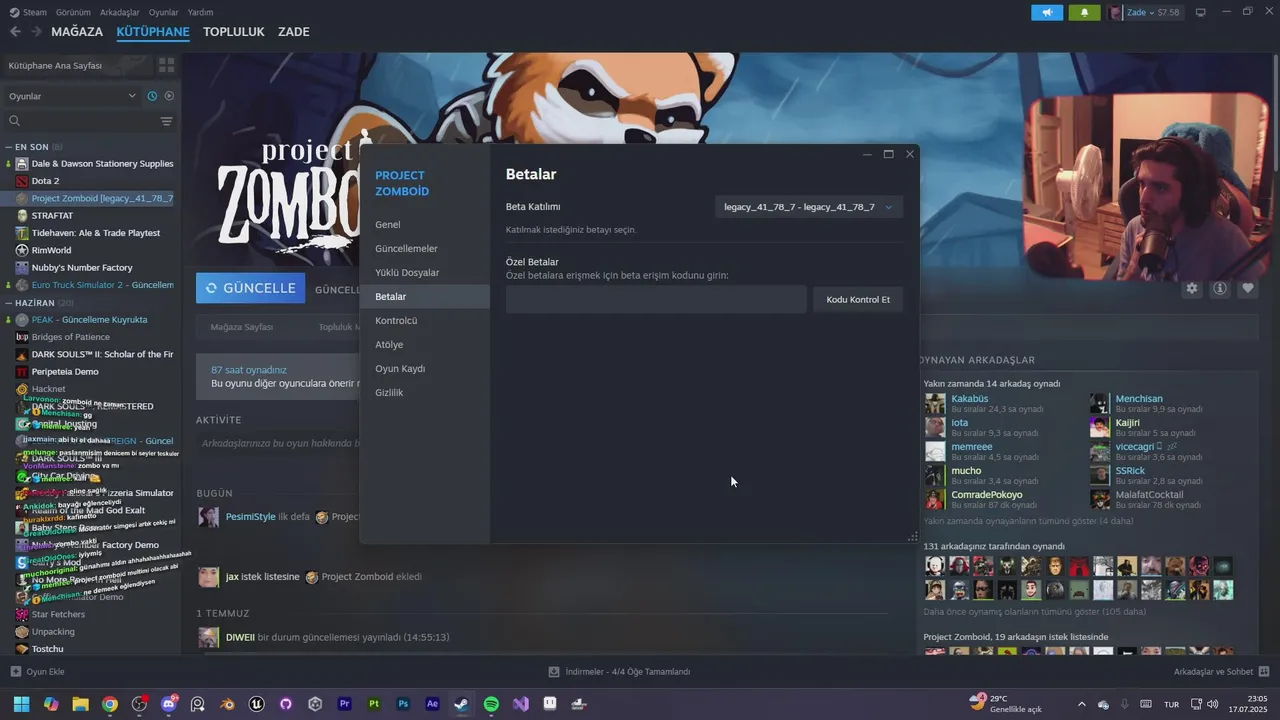Viewport: 1280px width, 720px height.
Task: Go forward with the right arrow
Action: [37, 32]
